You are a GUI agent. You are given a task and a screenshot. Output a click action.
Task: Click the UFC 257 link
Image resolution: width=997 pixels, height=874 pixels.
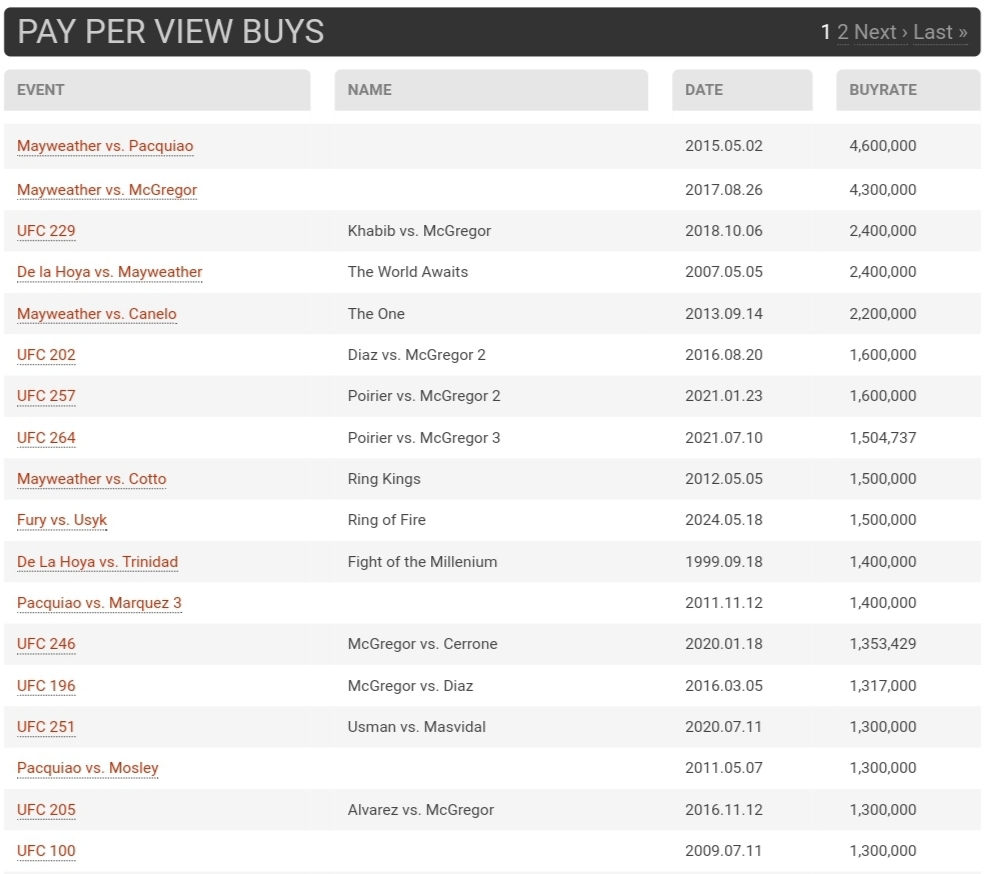[x=46, y=396]
